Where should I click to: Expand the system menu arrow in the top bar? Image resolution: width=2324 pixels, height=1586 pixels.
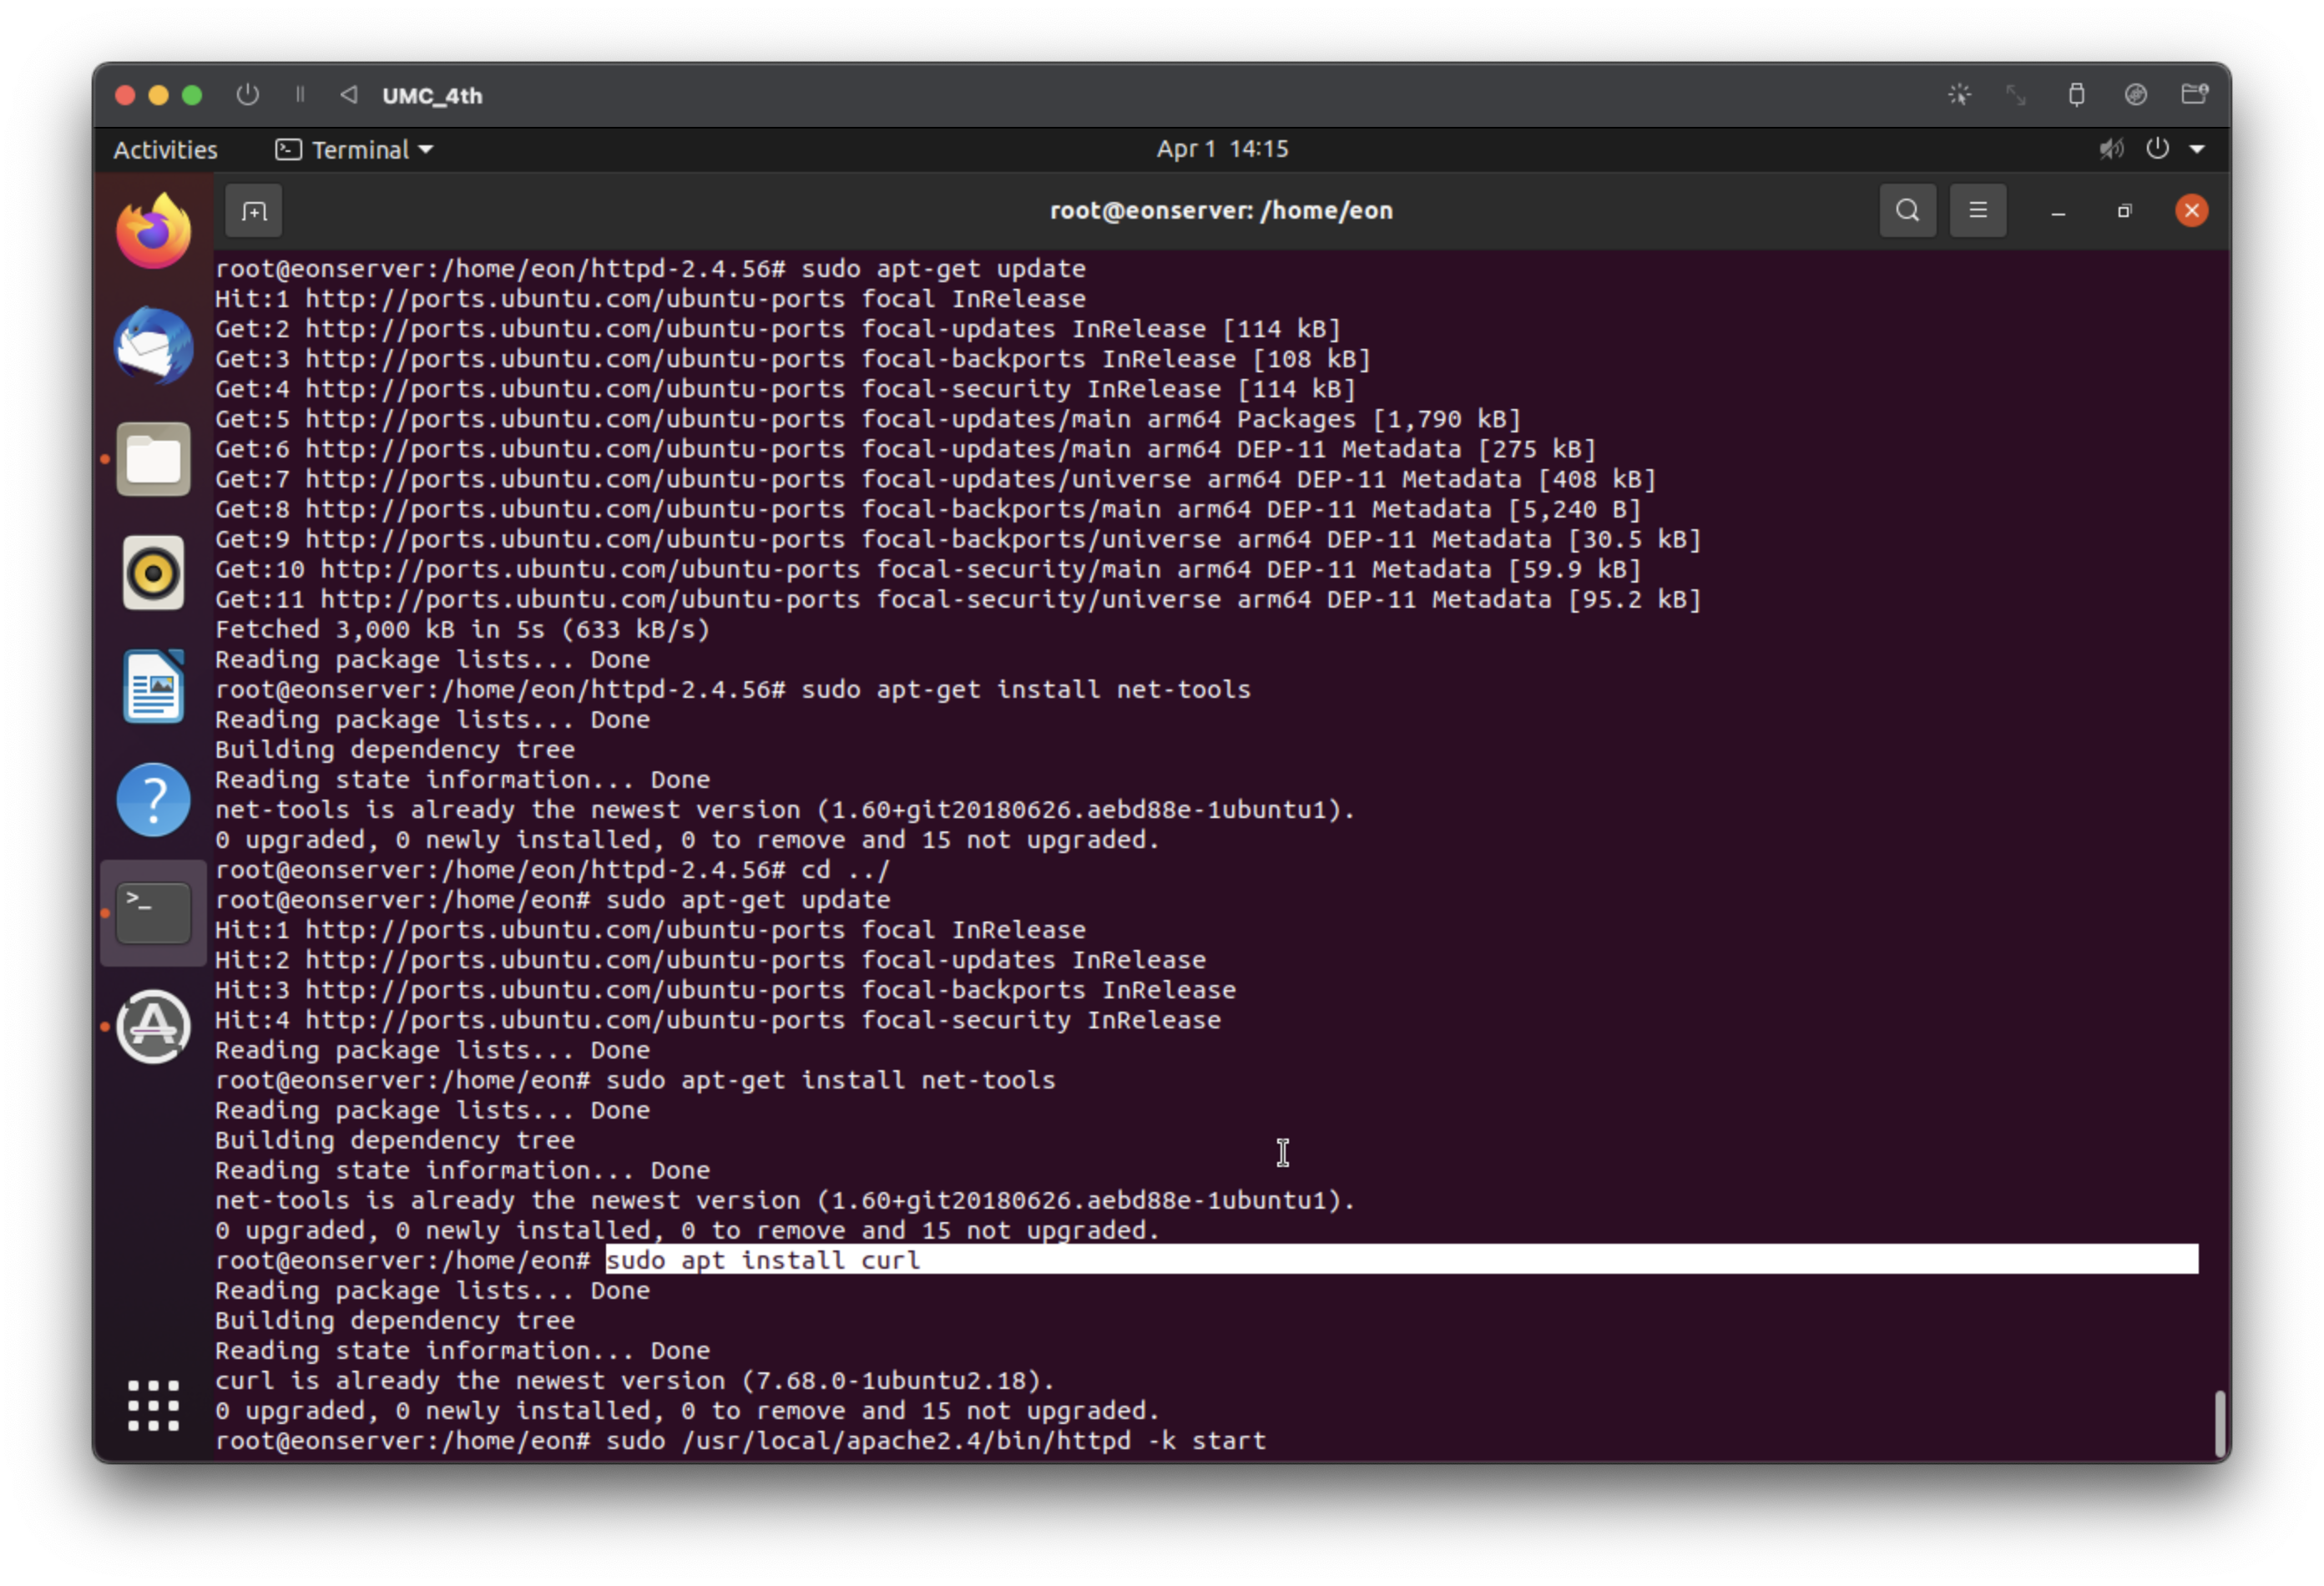pos(2198,150)
